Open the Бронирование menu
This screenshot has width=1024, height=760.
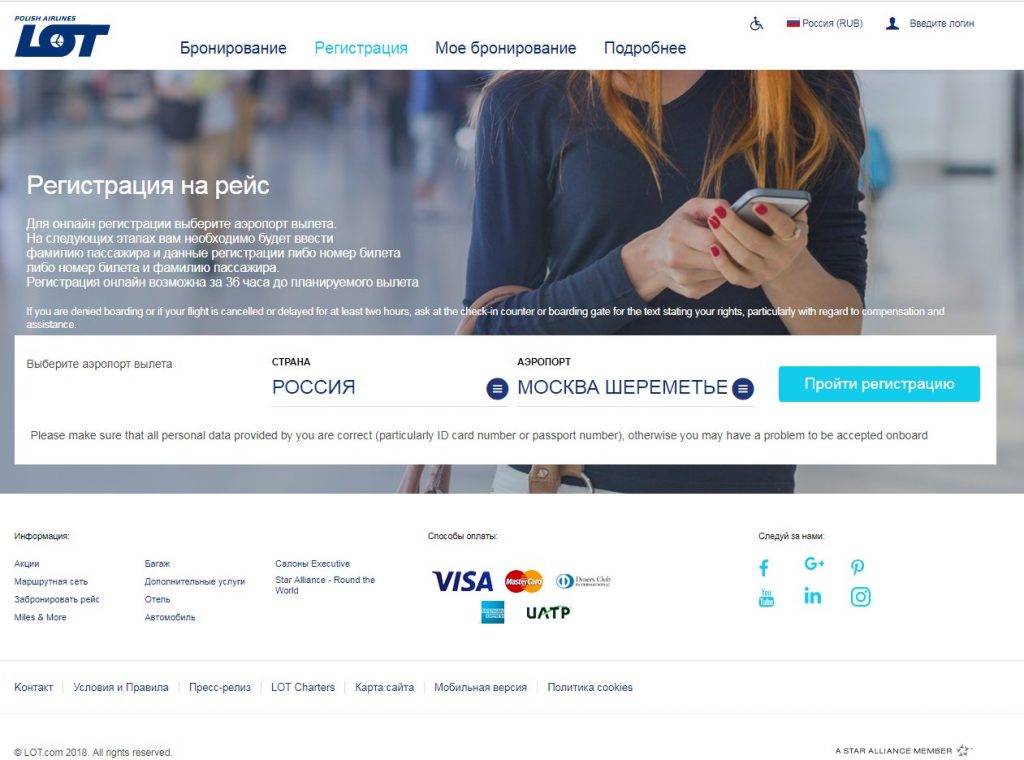(233, 48)
